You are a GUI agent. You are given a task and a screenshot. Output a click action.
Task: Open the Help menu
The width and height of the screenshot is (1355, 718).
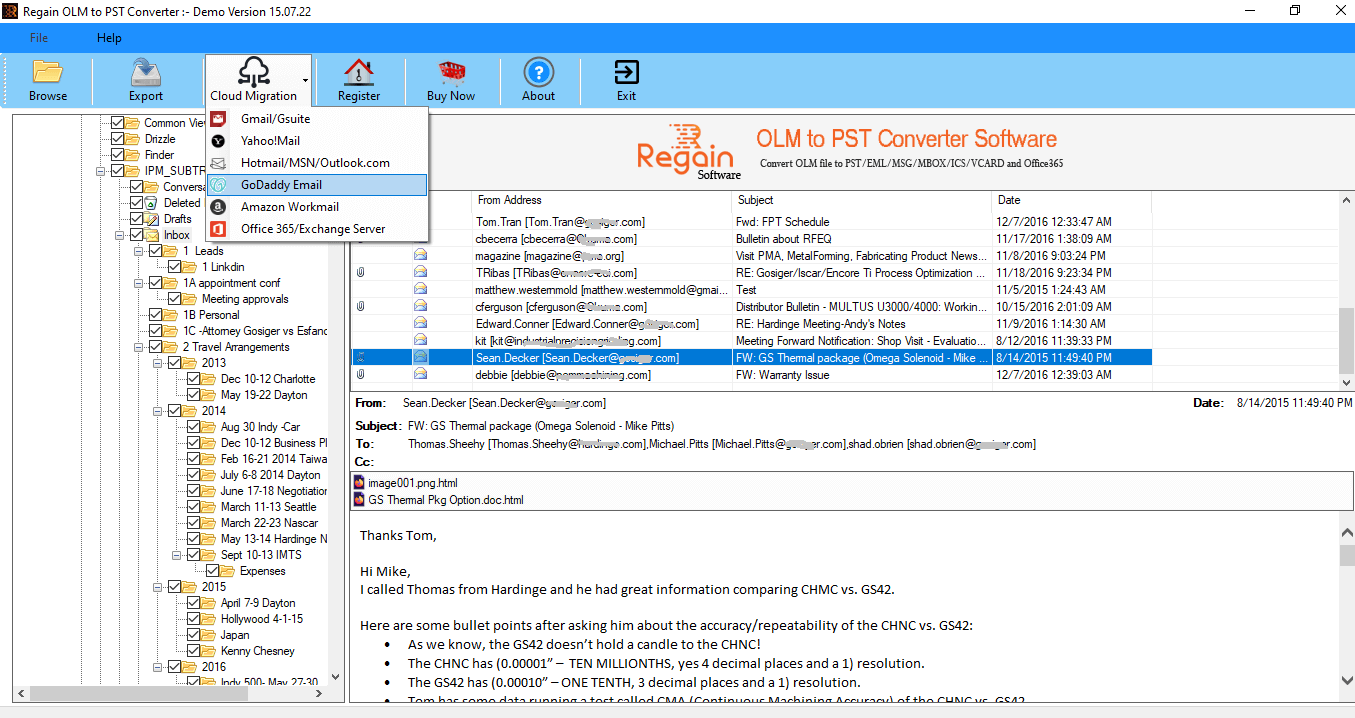point(108,37)
